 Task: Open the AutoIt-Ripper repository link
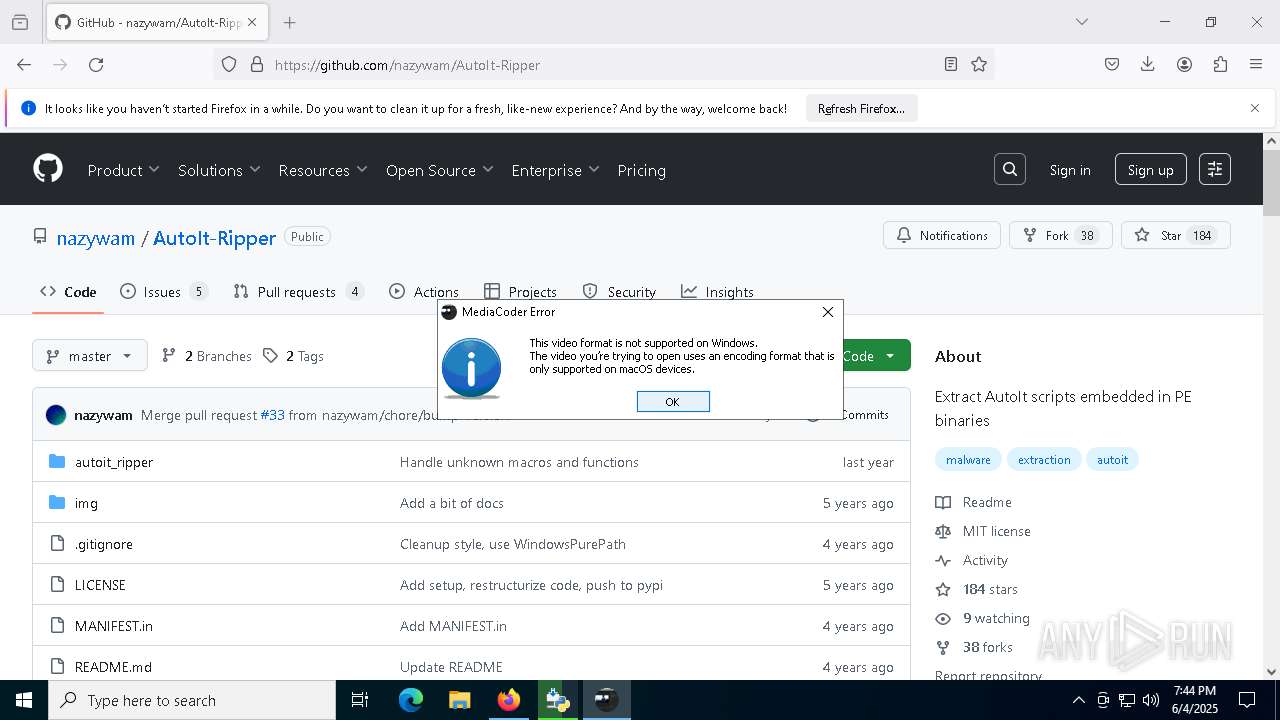[x=214, y=238]
